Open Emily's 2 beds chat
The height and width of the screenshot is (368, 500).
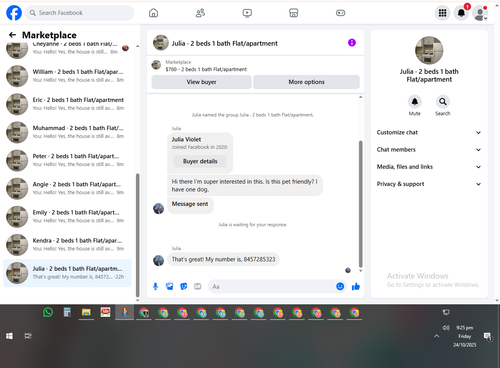click(67, 217)
